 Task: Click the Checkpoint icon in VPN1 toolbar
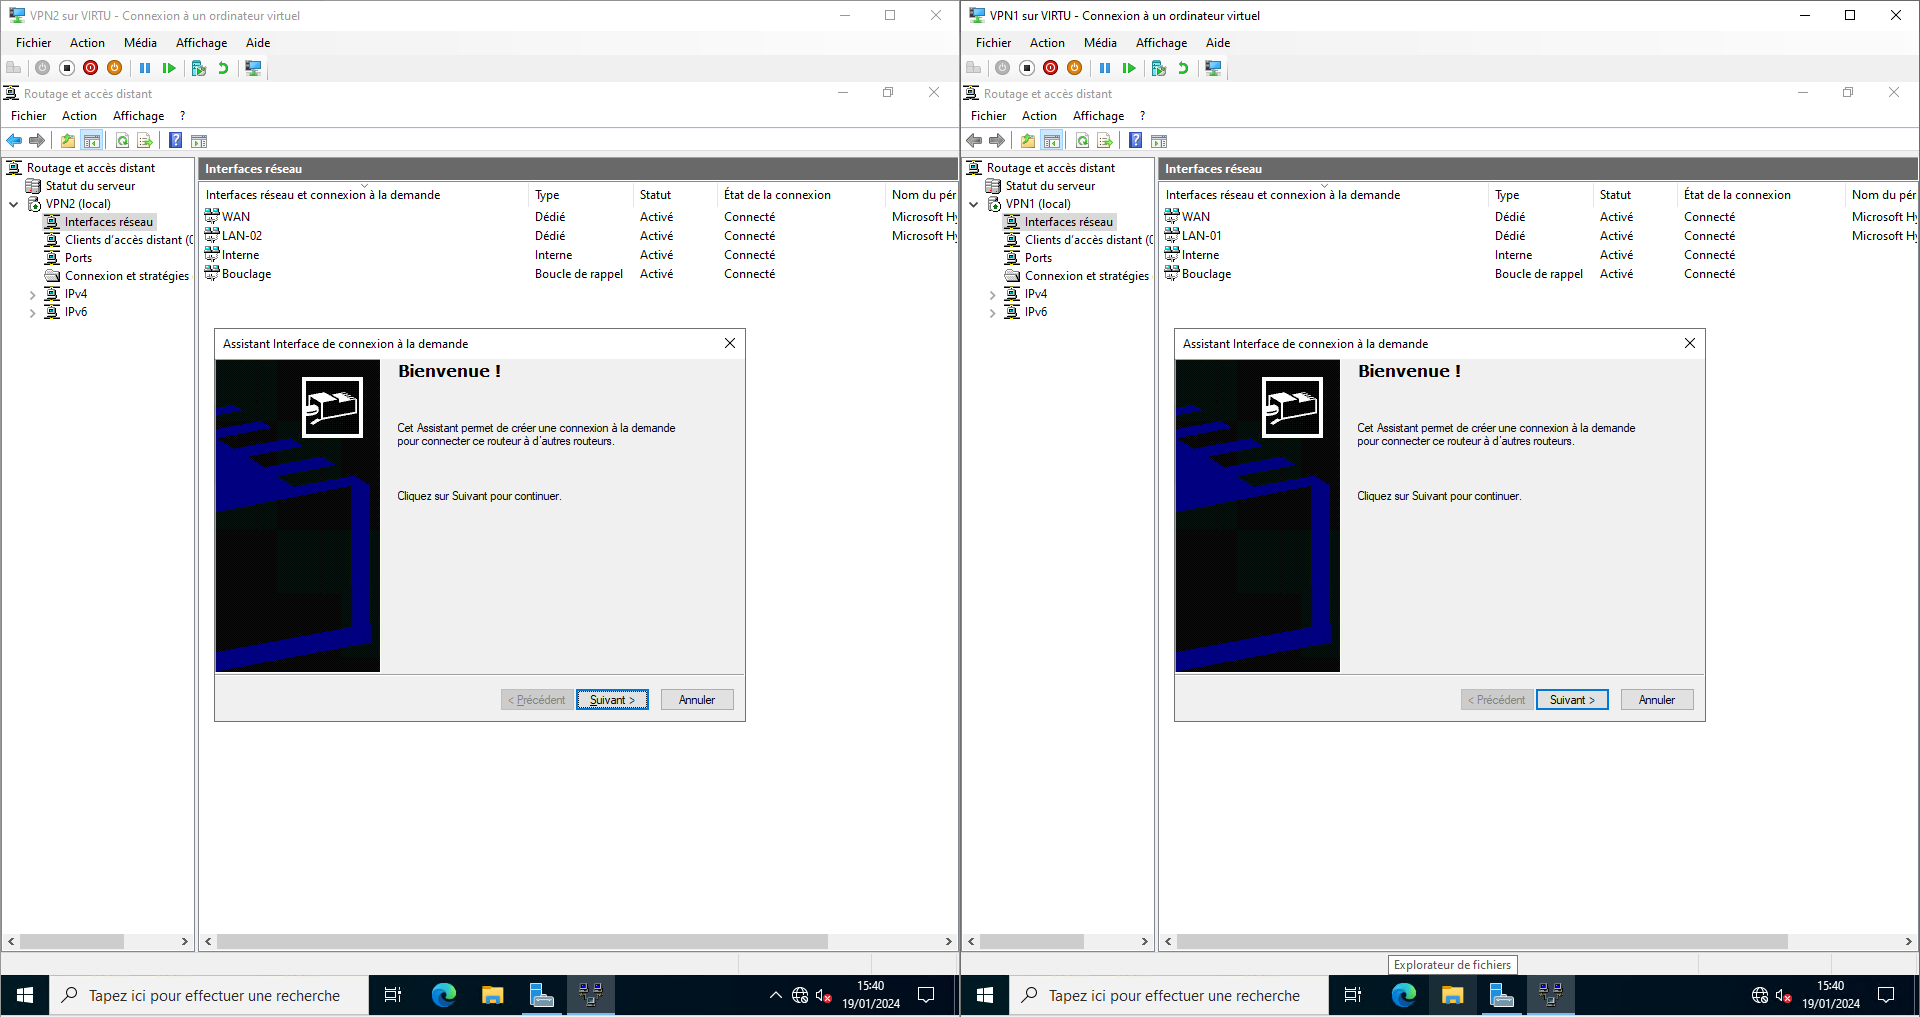(x=1159, y=68)
